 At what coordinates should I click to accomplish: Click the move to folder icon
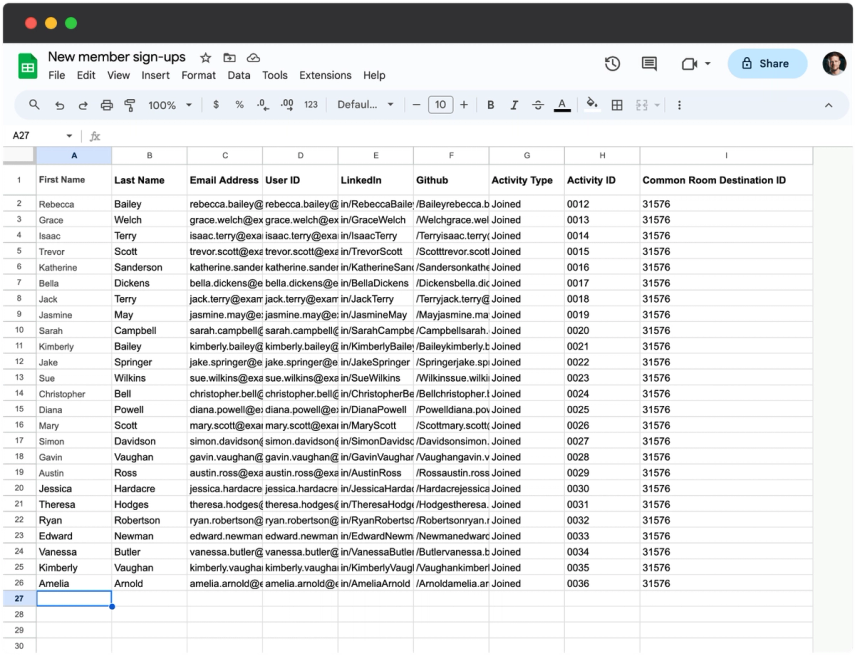tap(230, 58)
